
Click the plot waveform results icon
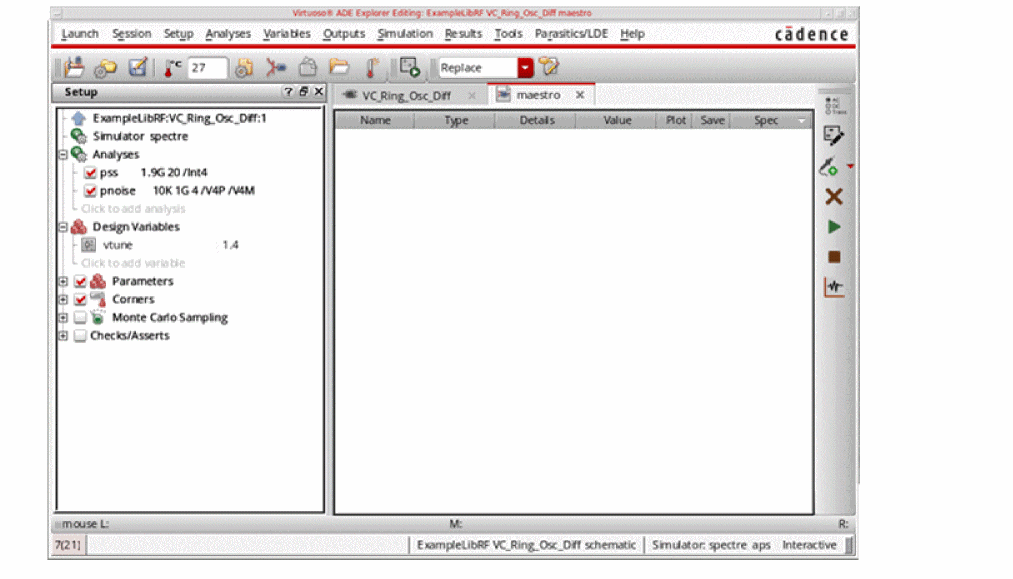point(834,287)
